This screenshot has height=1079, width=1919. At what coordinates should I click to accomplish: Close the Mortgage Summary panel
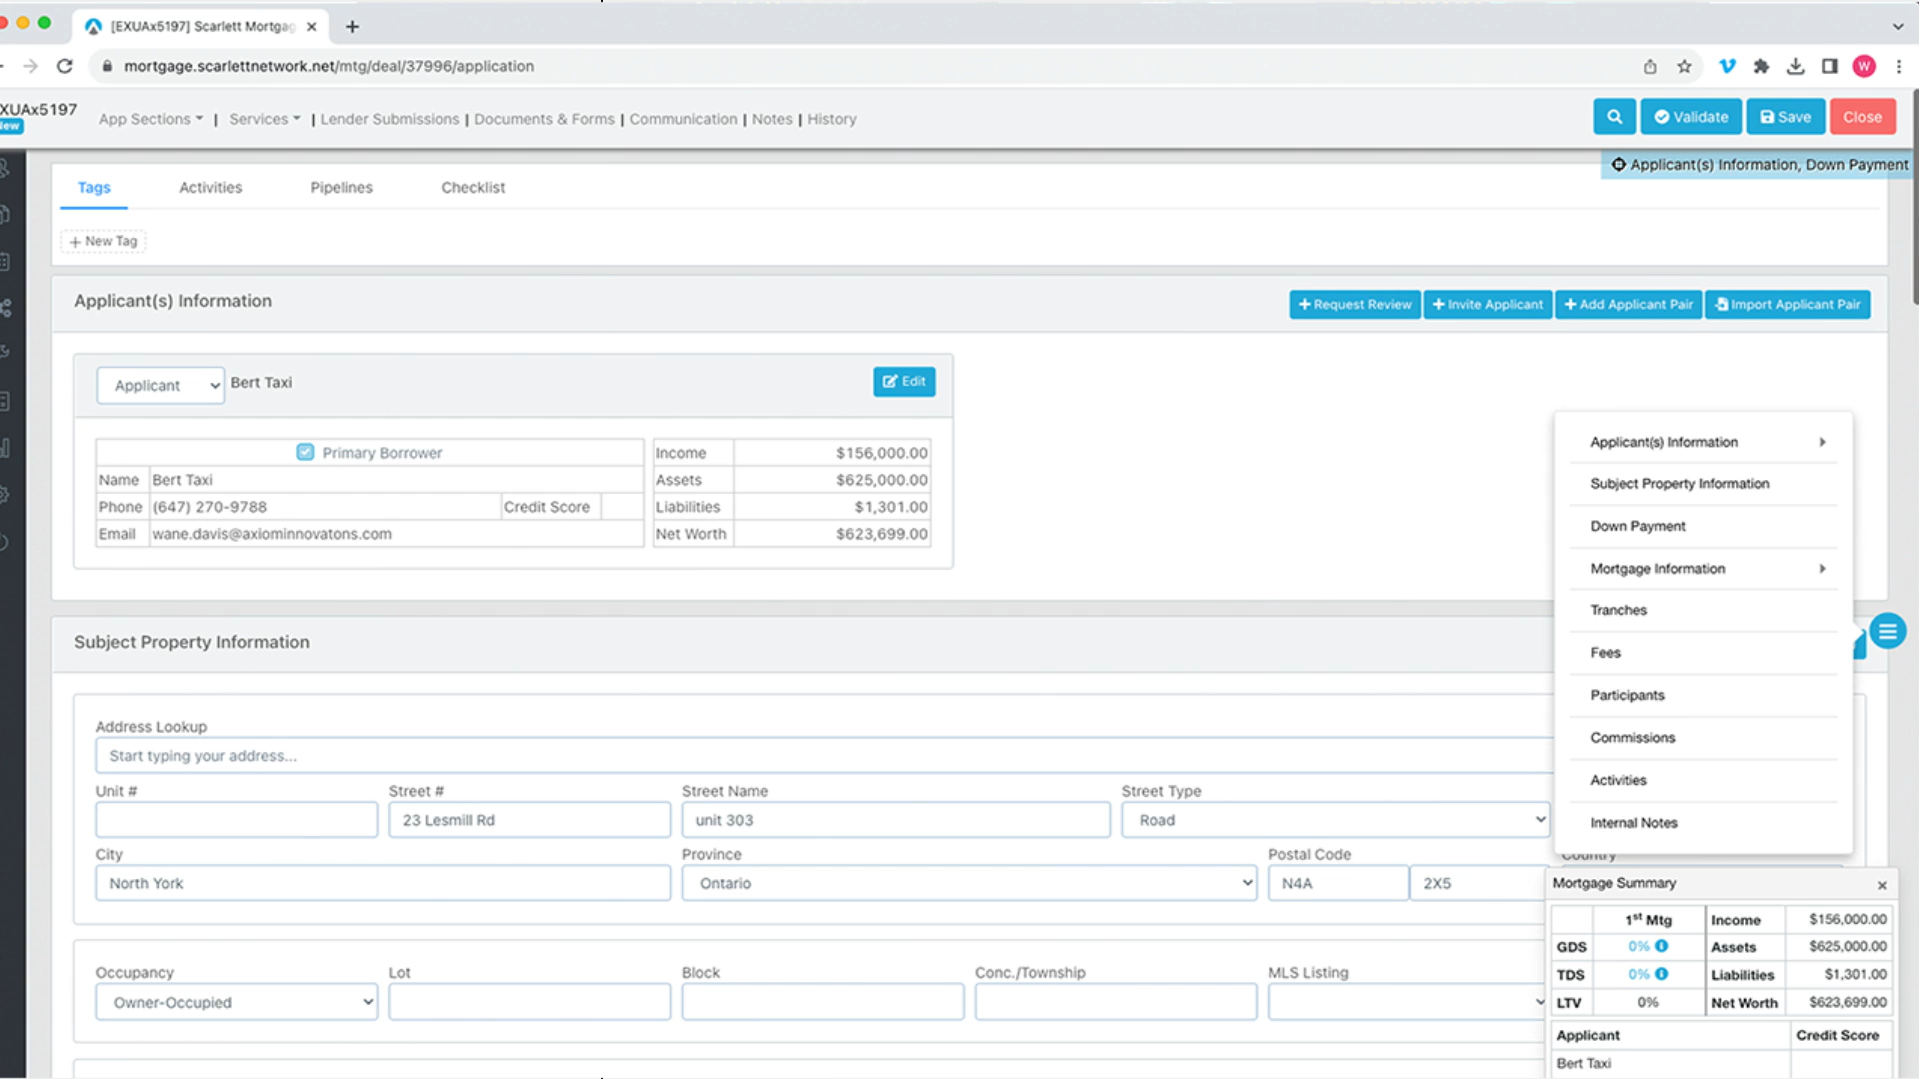tap(1881, 885)
